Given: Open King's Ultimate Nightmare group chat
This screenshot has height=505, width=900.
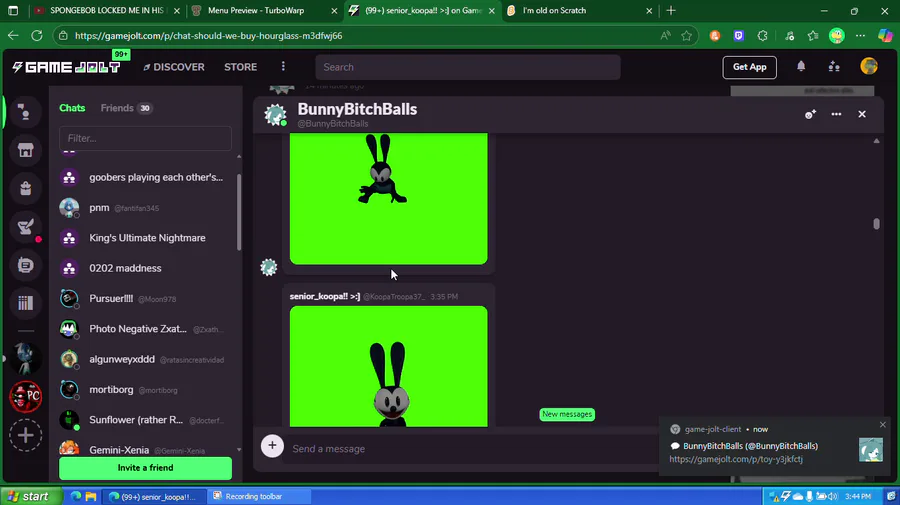Looking at the screenshot, I should tap(145, 238).
